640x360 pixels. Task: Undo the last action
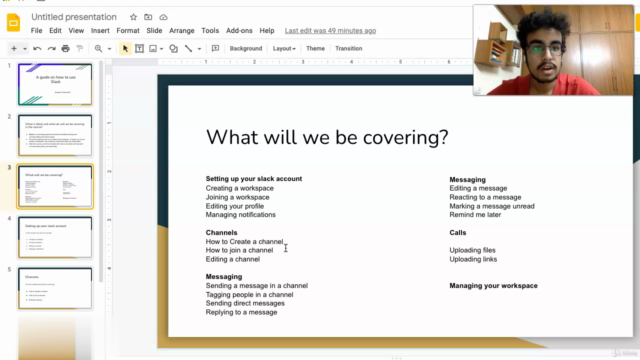point(37,49)
